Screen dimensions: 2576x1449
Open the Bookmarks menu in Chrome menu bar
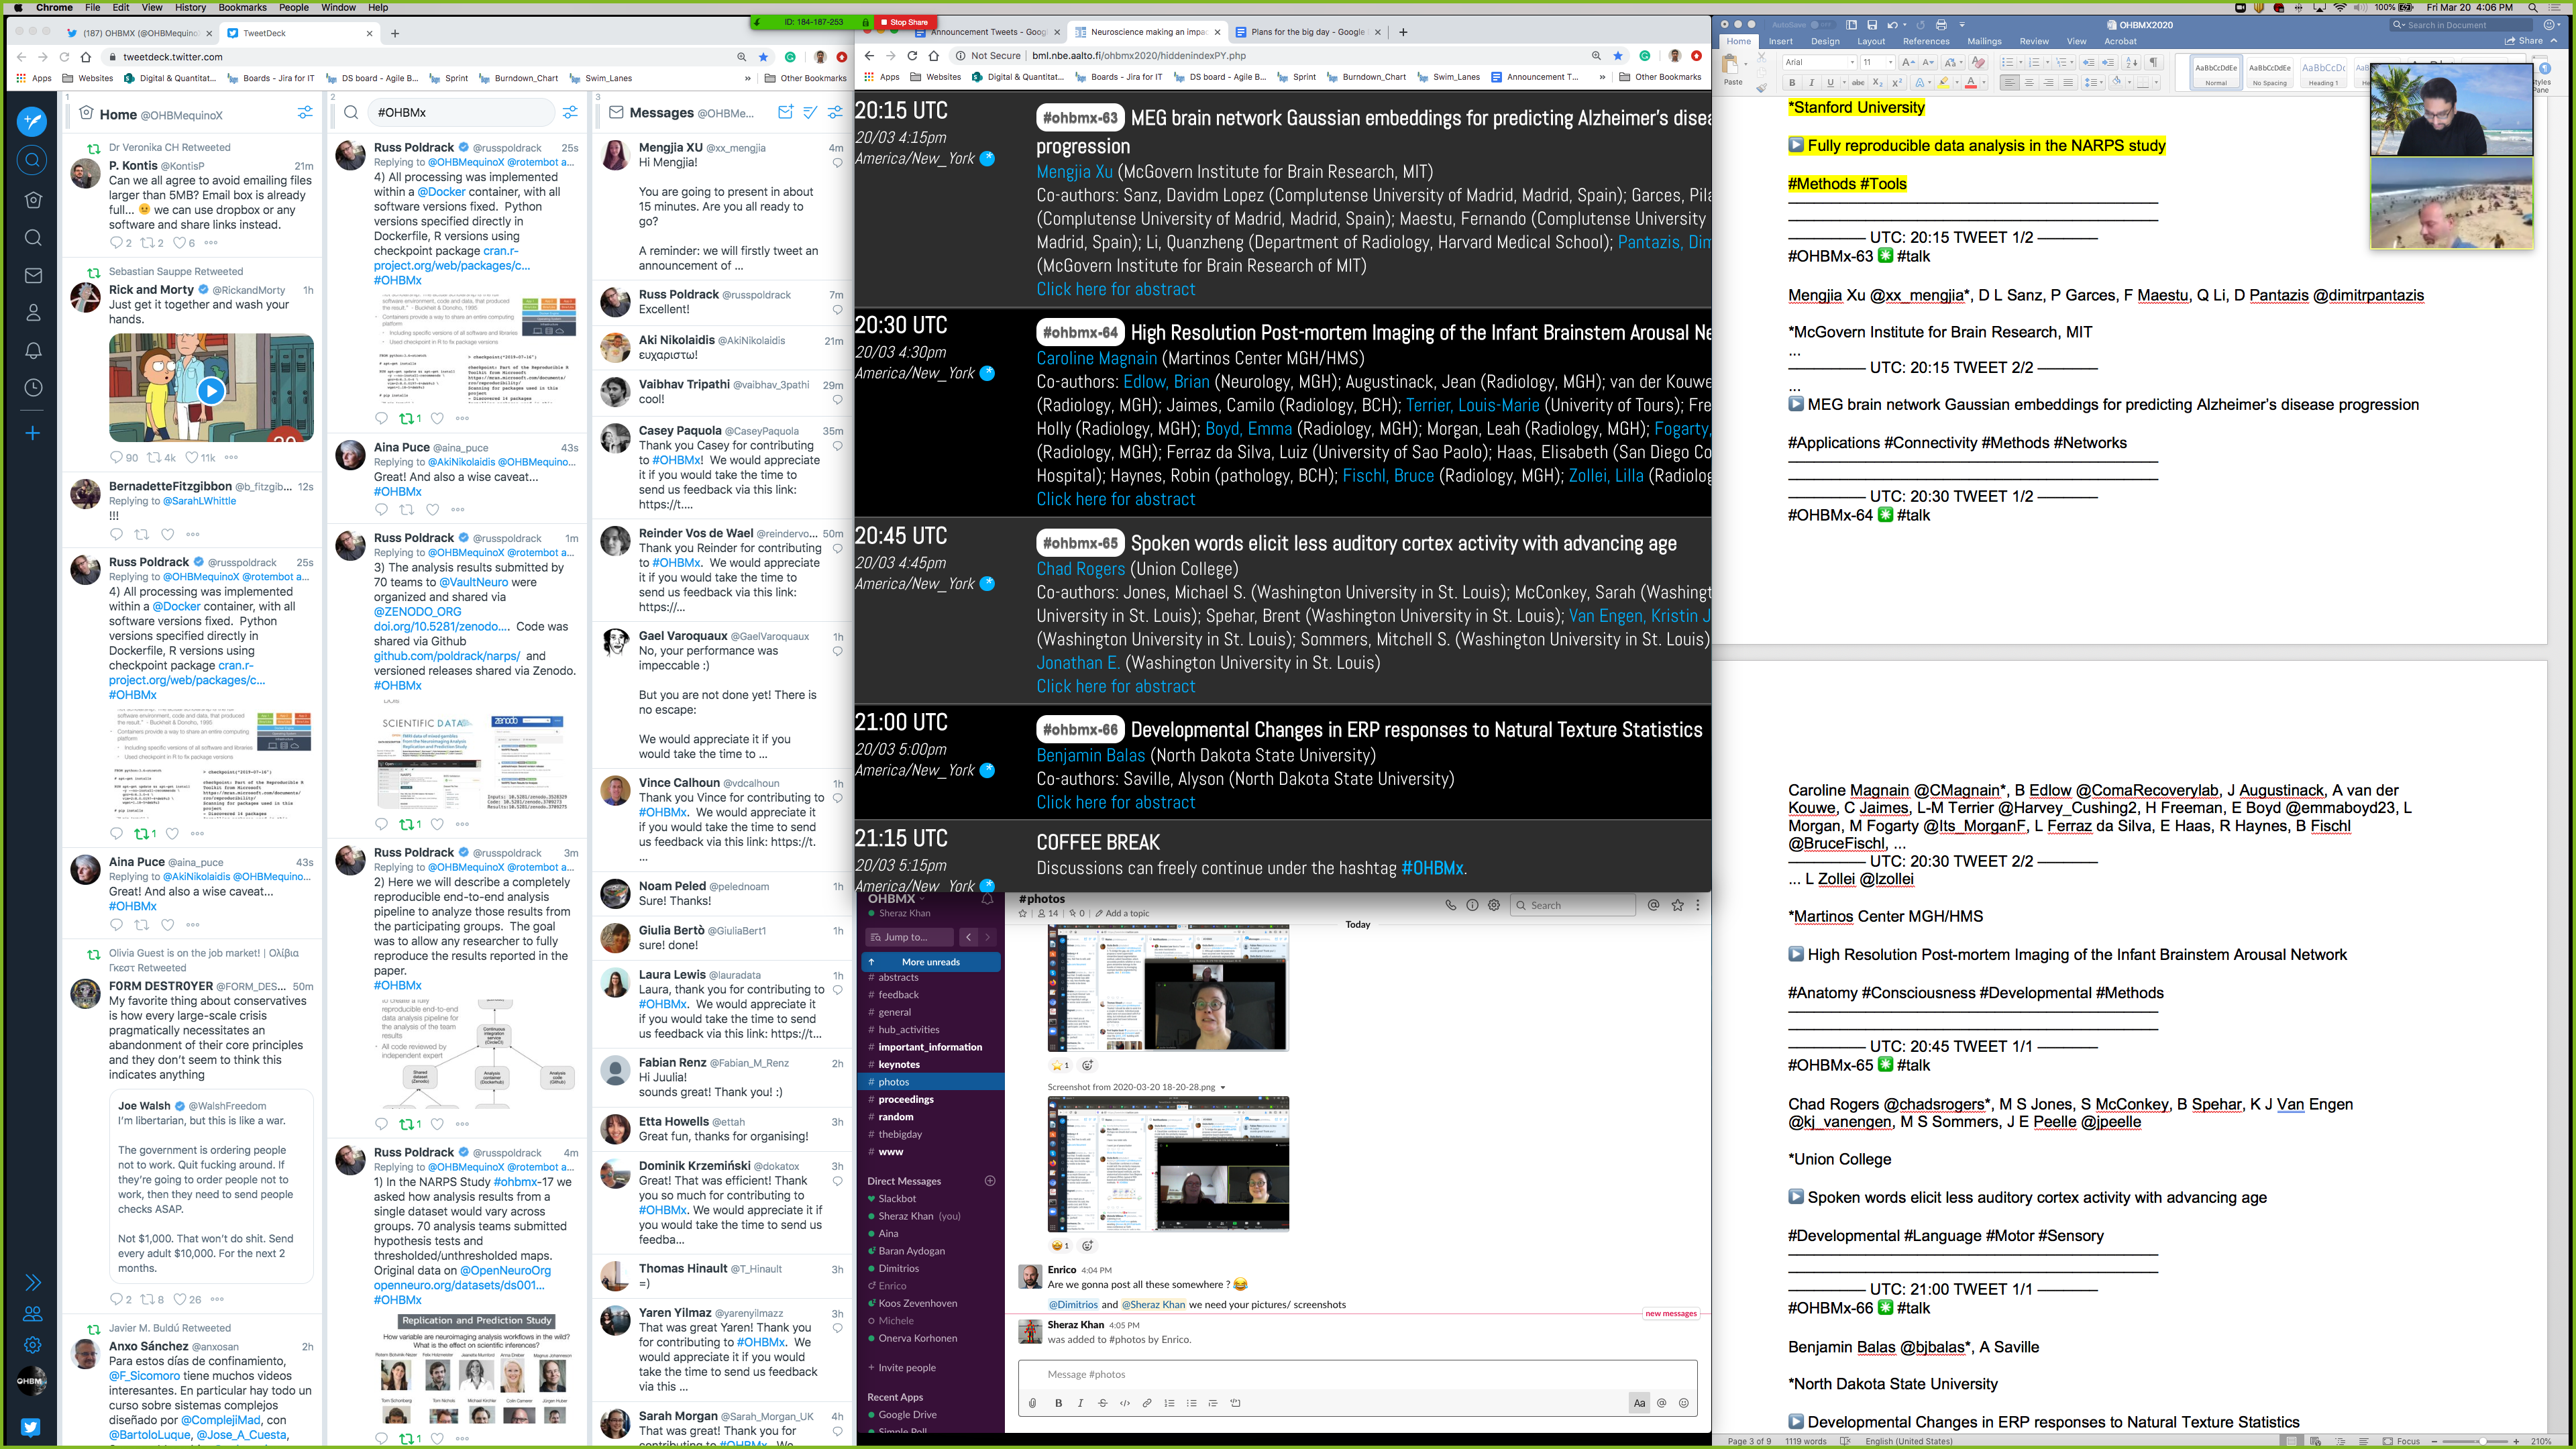tap(242, 7)
